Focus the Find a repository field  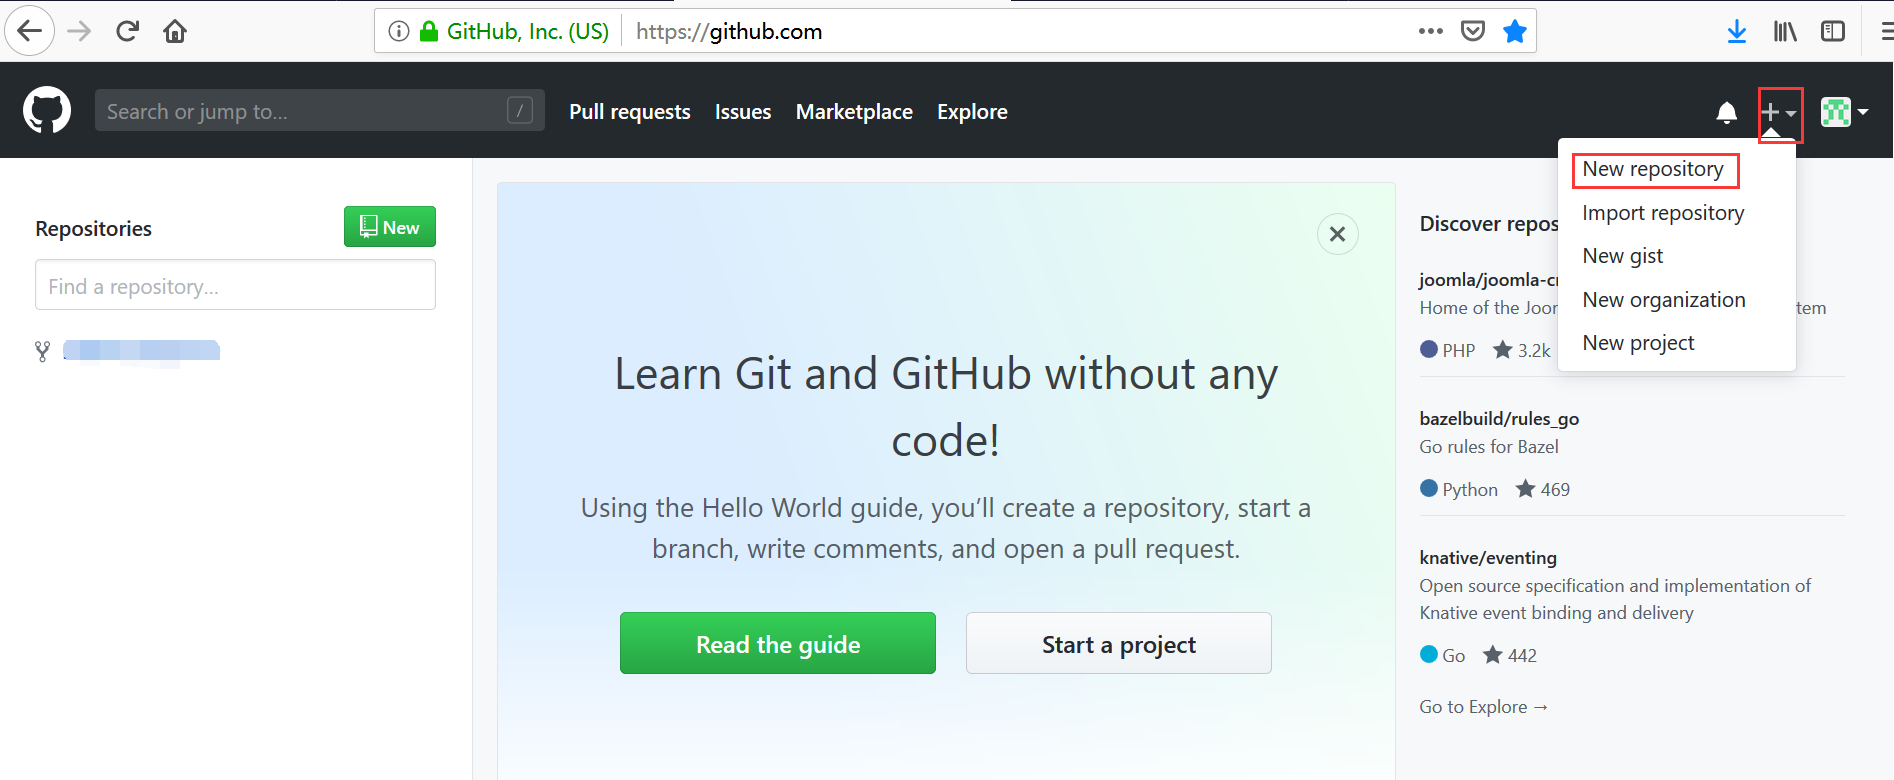click(x=235, y=285)
